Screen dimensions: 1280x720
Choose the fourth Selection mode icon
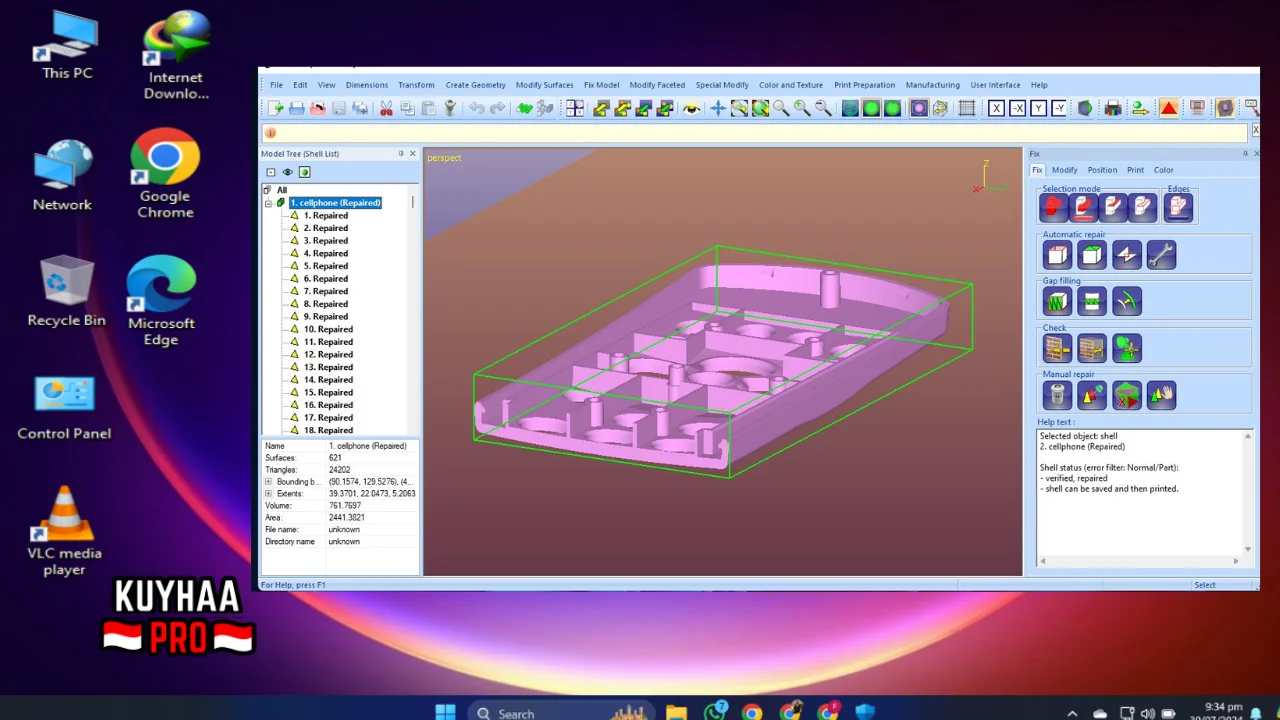1143,207
